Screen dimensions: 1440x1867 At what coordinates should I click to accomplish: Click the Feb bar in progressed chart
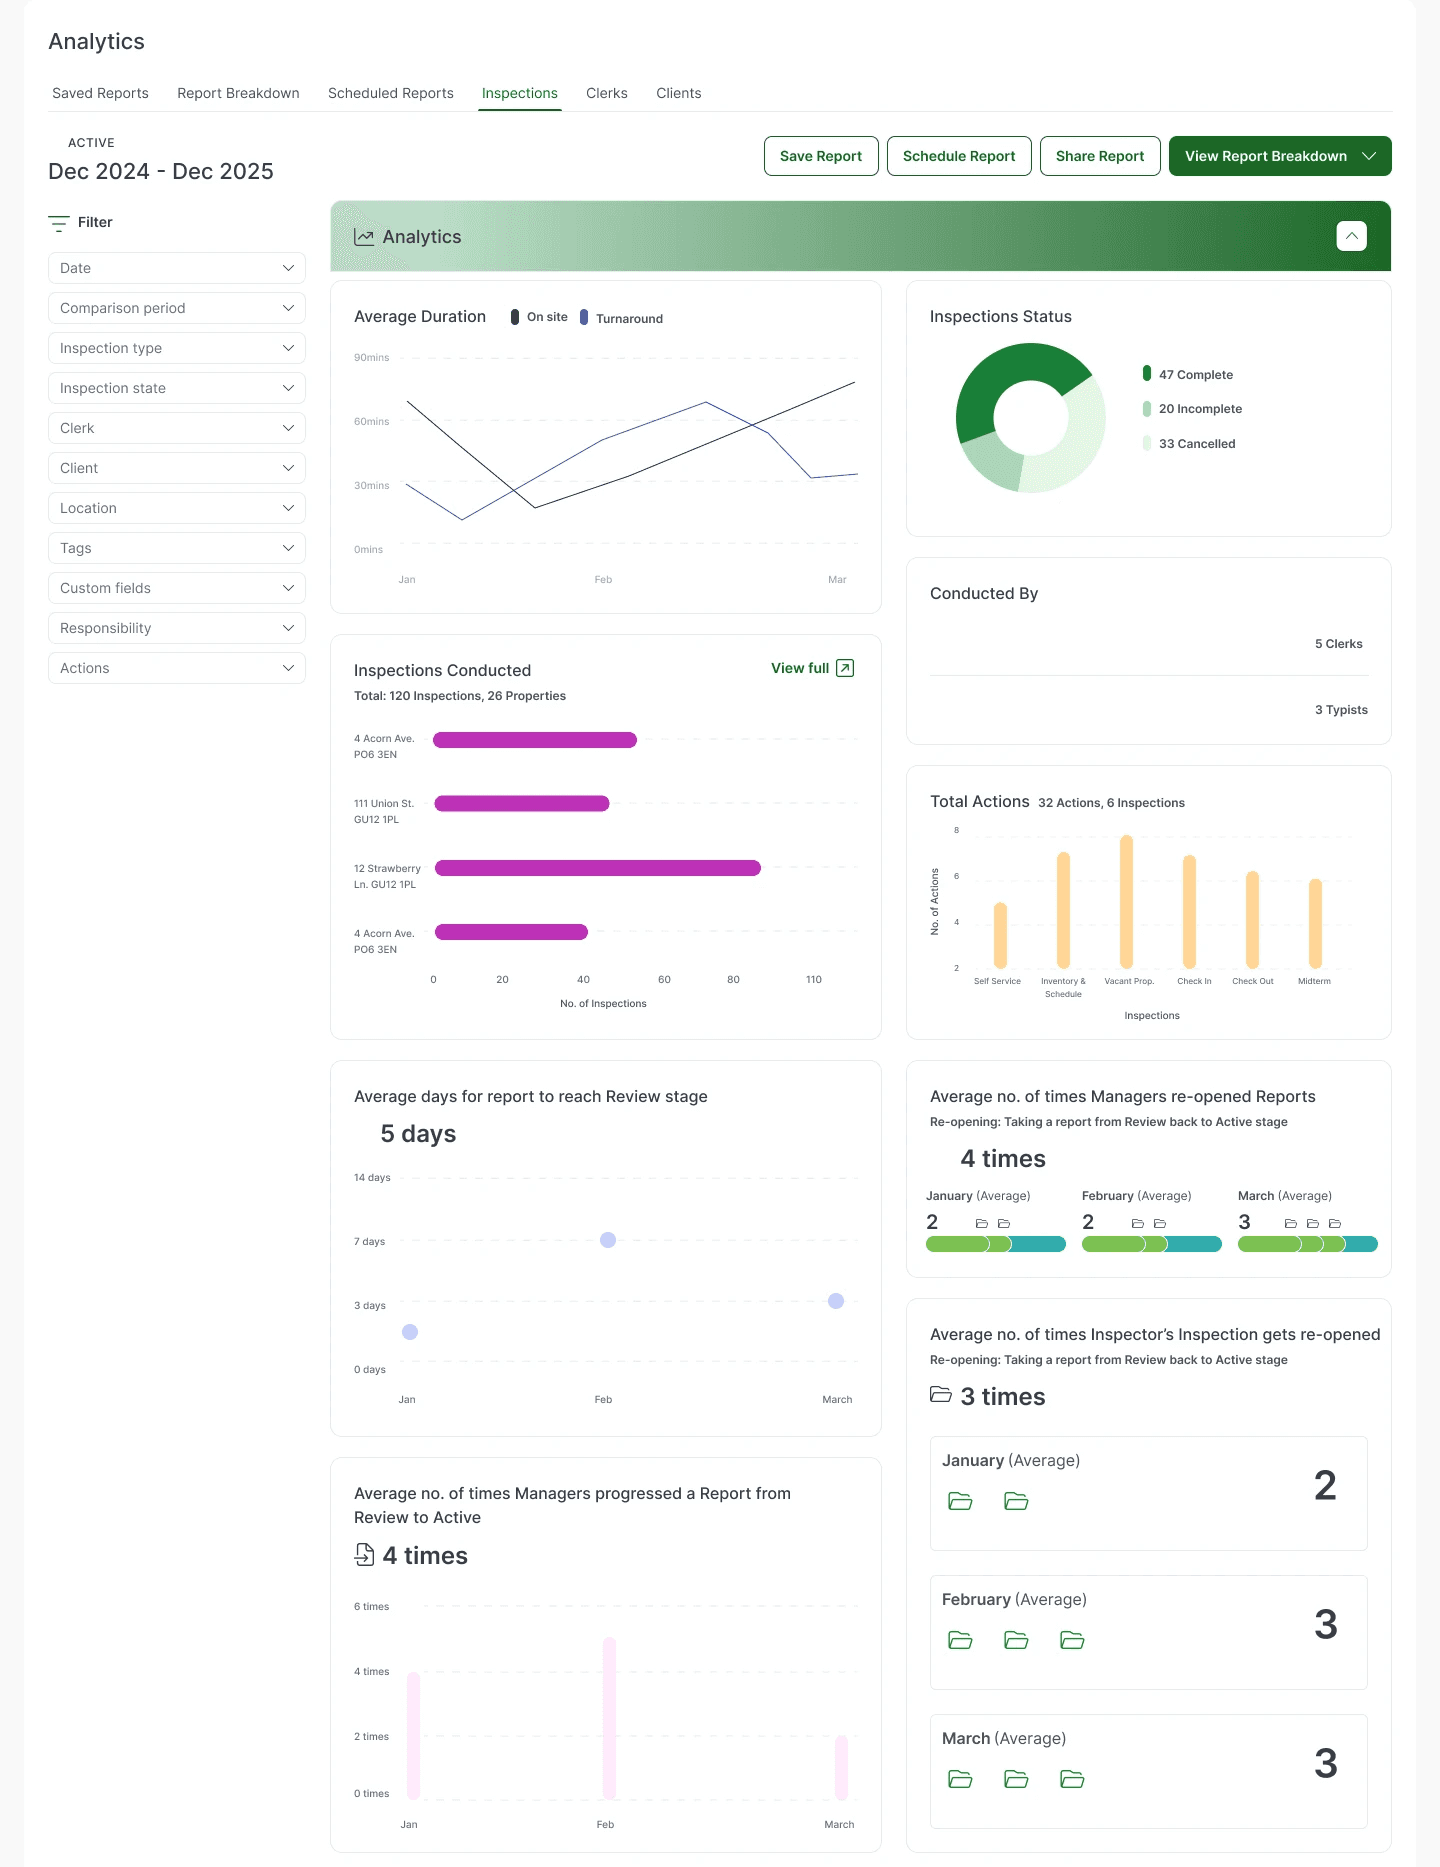(609, 1718)
